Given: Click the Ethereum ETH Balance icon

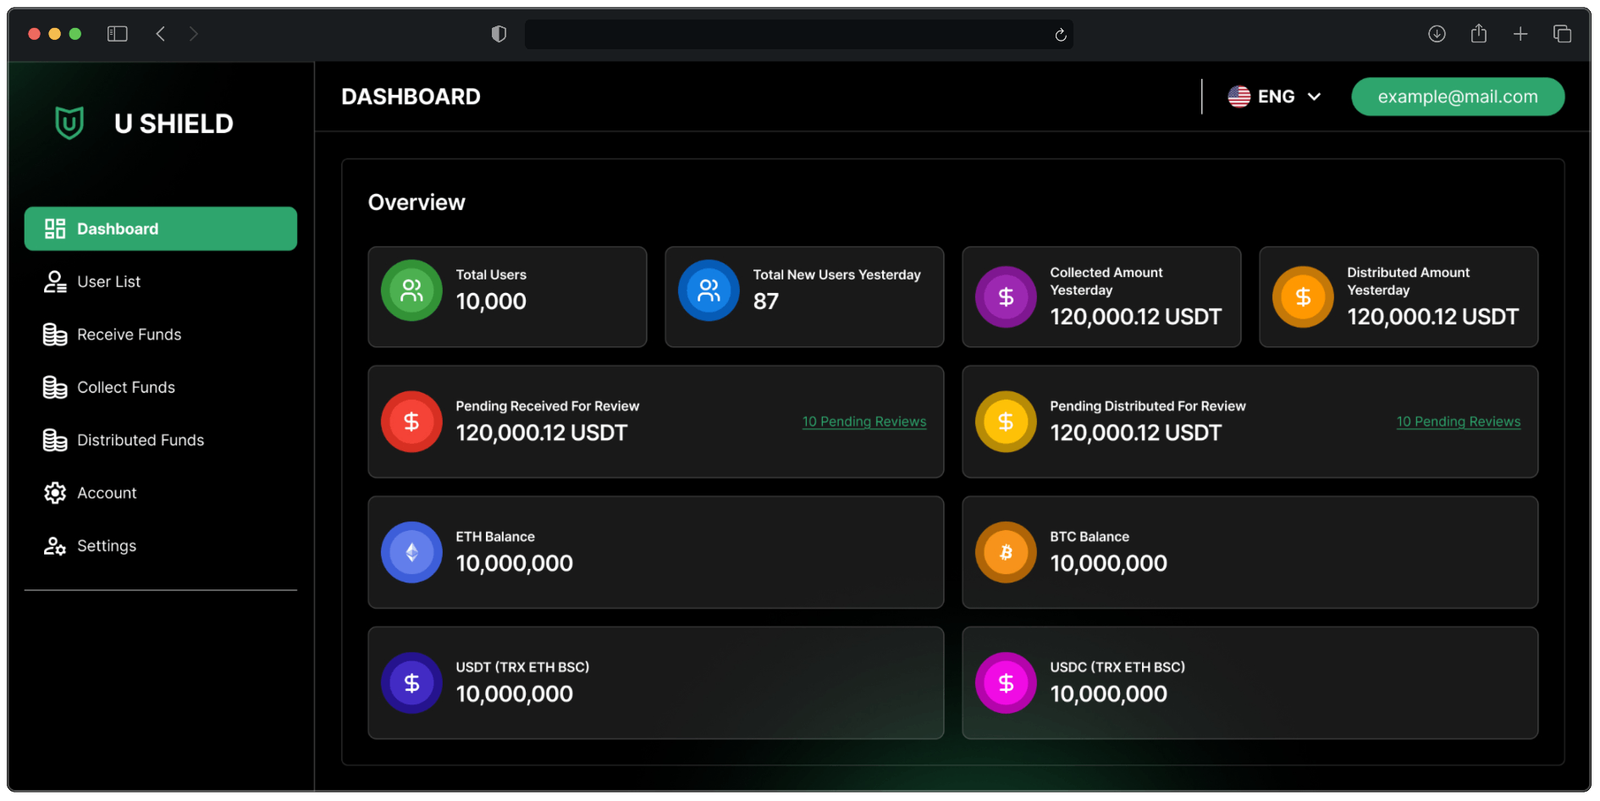Looking at the screenshot, I should click(411, 552).
